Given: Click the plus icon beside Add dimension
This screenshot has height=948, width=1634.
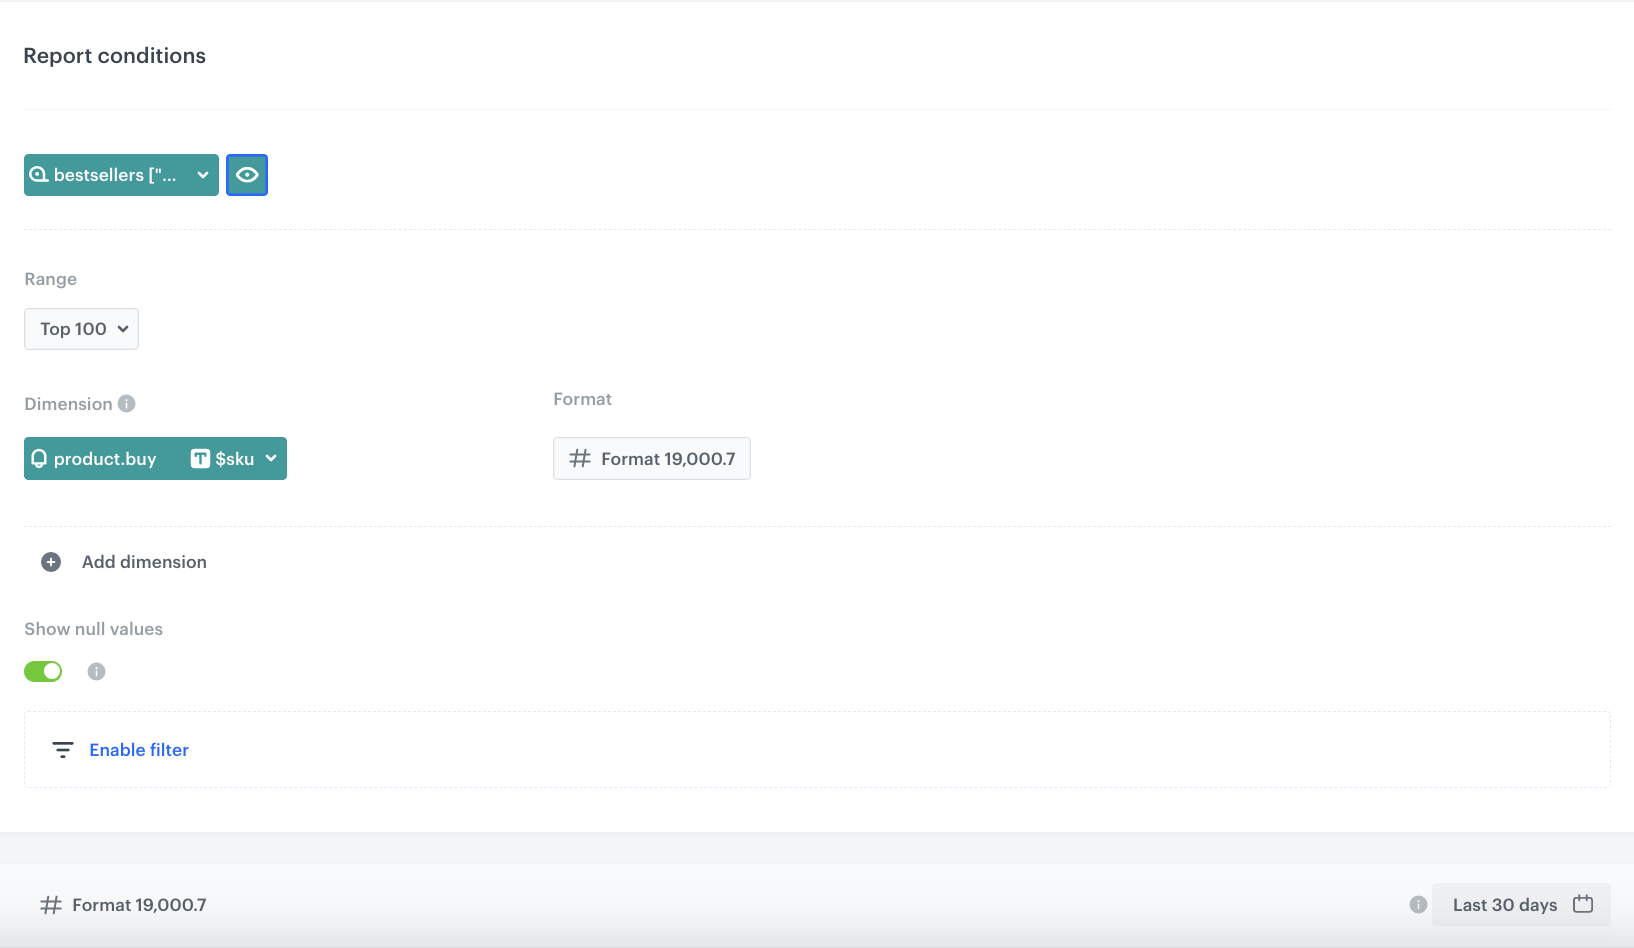Looking at the screenshot, I should point(50,562).
